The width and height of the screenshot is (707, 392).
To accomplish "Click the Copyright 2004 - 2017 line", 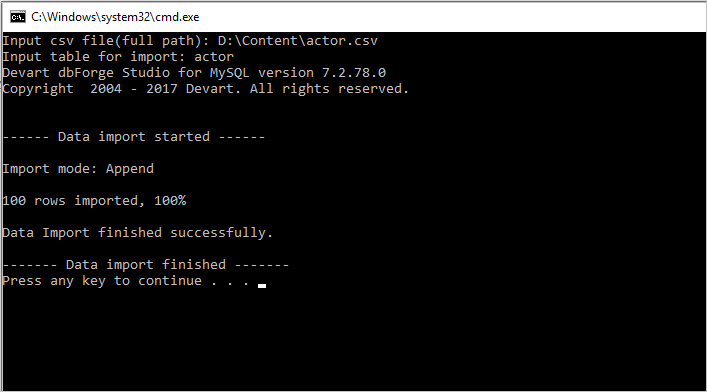I will point(205,89).
